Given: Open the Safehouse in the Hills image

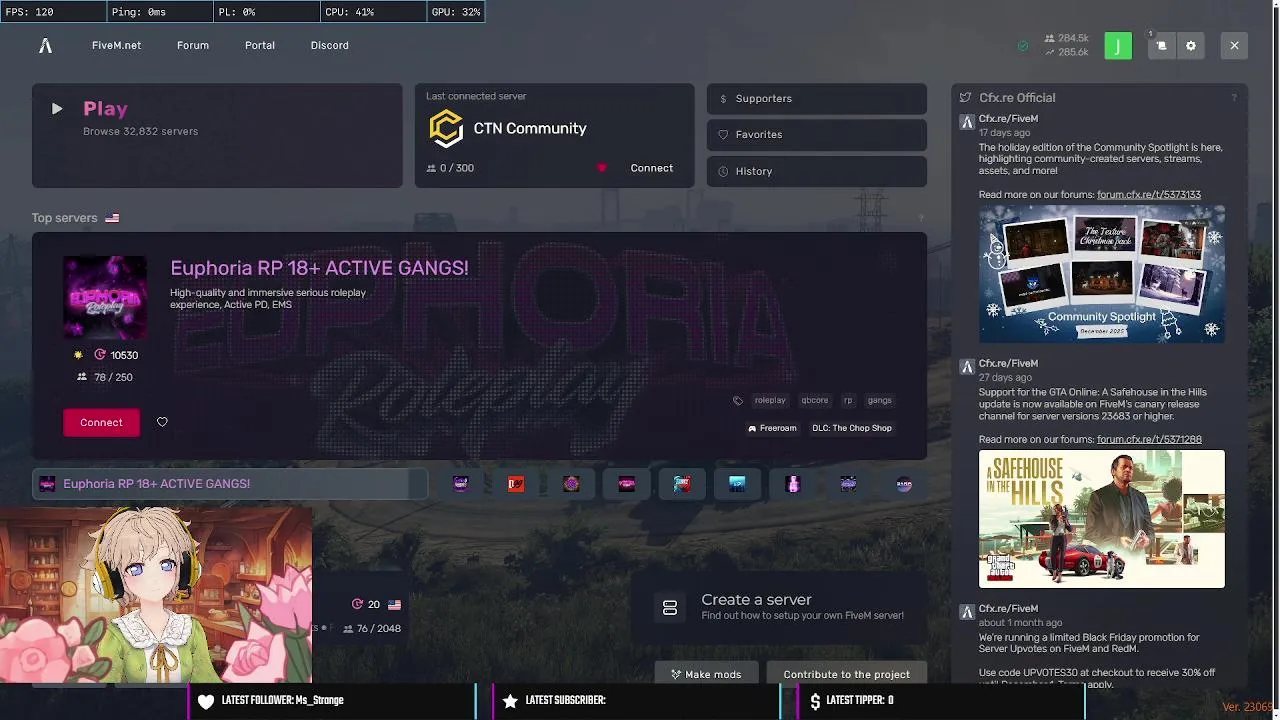Looking at the screenshot, I should (x=1102, y=519).
